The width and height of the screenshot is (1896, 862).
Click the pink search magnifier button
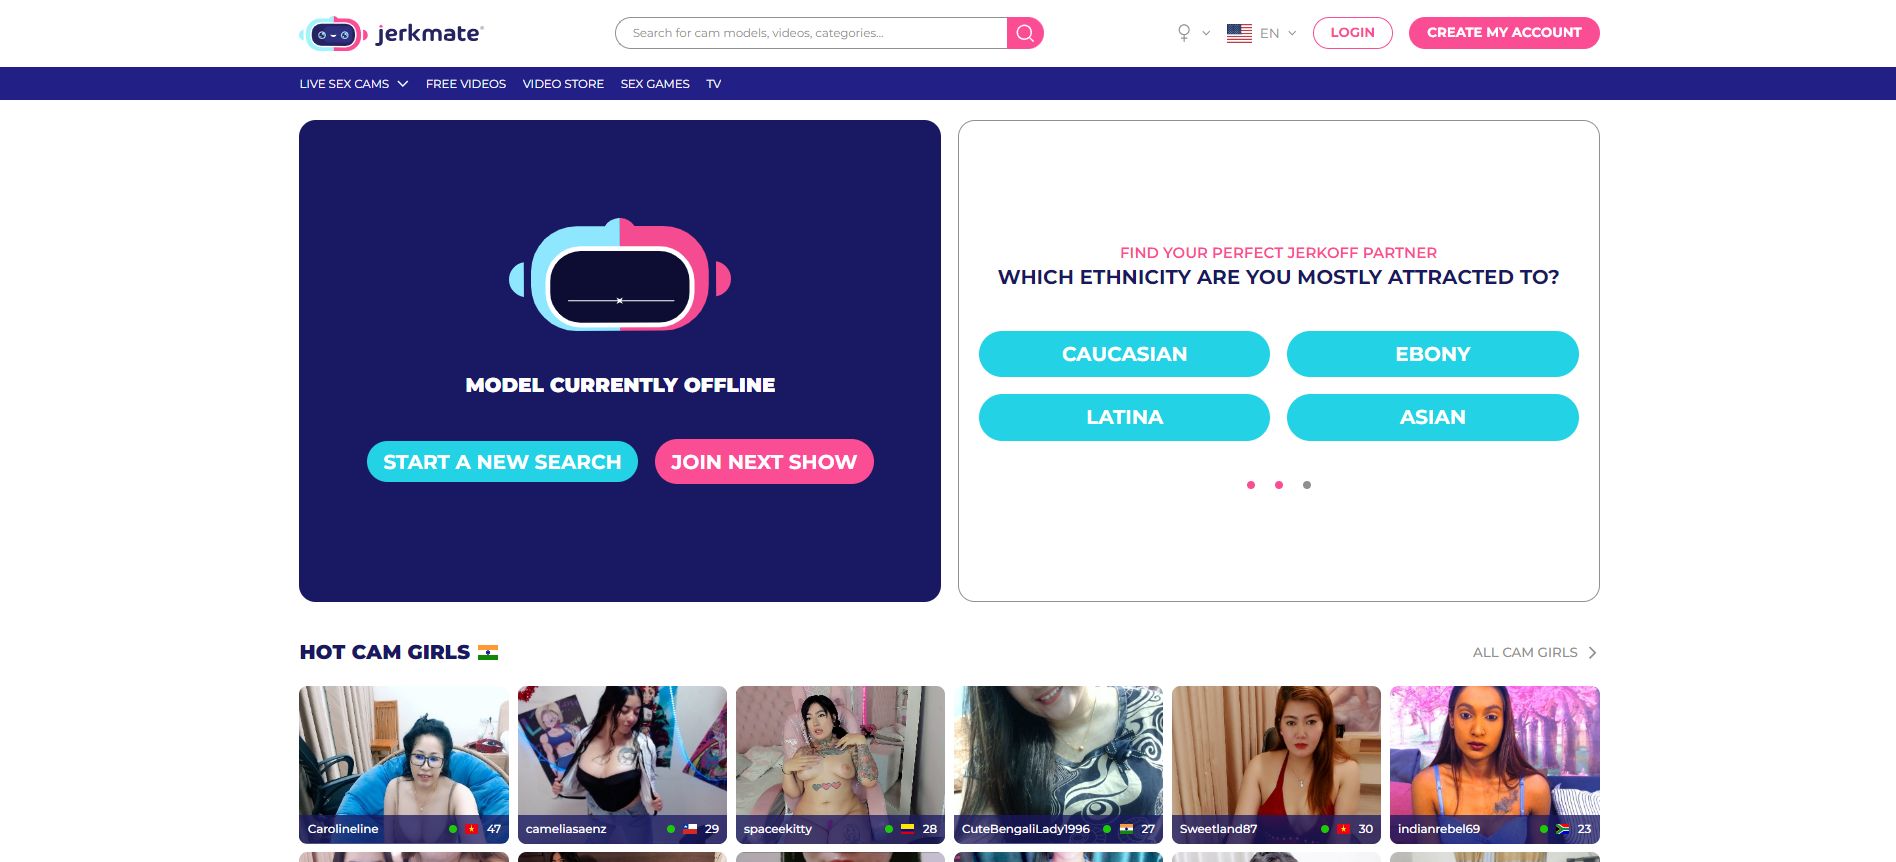point(1025,33)
